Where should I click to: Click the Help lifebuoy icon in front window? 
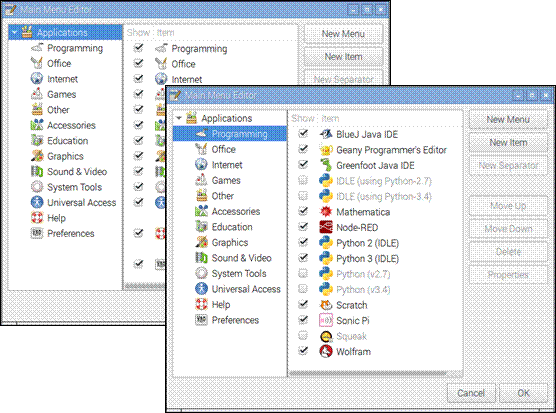201,304
